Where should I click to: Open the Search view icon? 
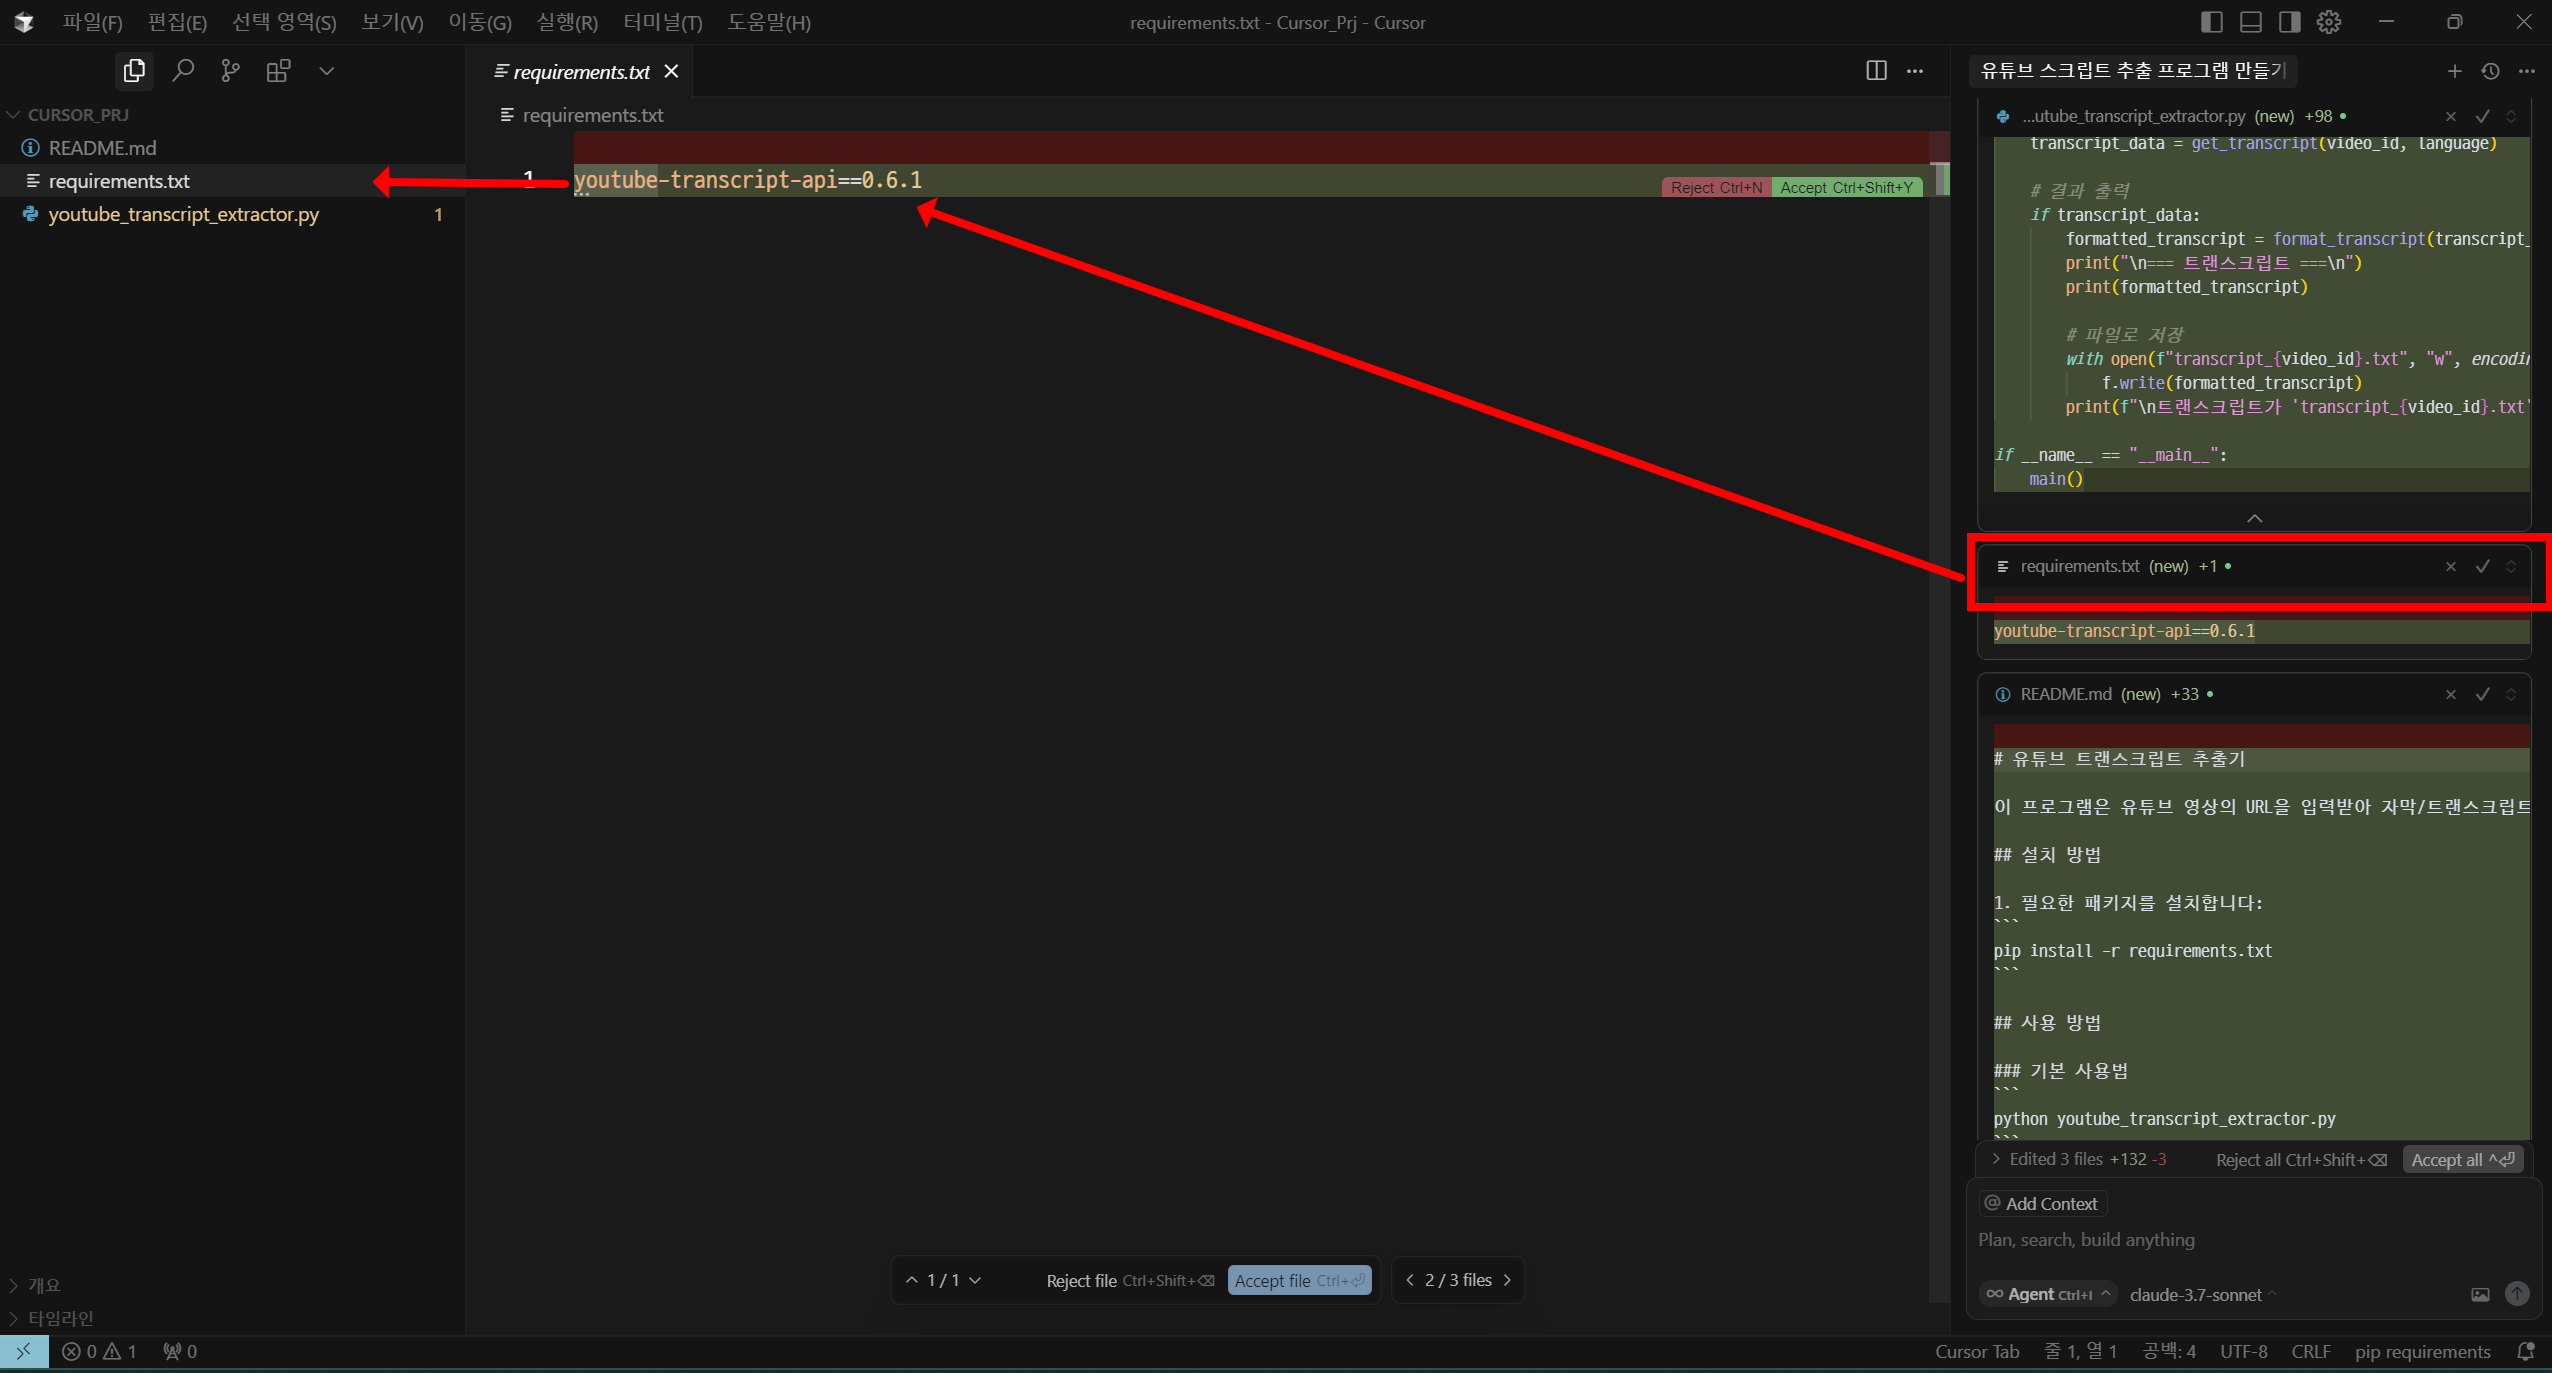182,71
